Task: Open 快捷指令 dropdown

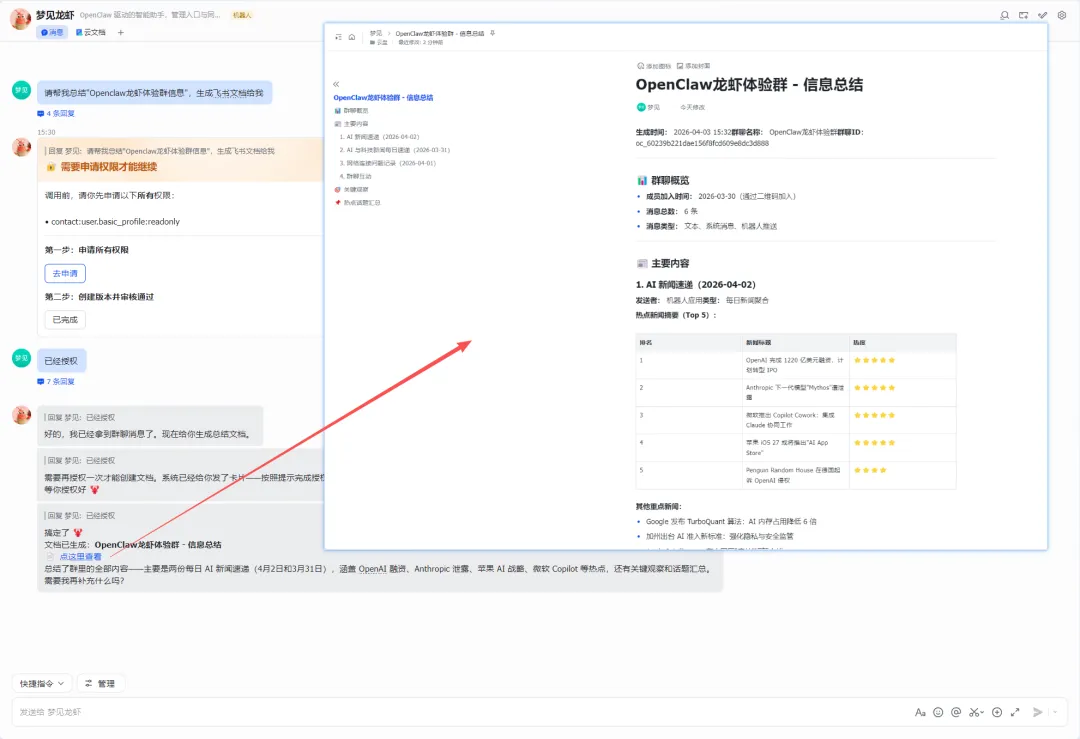Action: click(42, 683)
